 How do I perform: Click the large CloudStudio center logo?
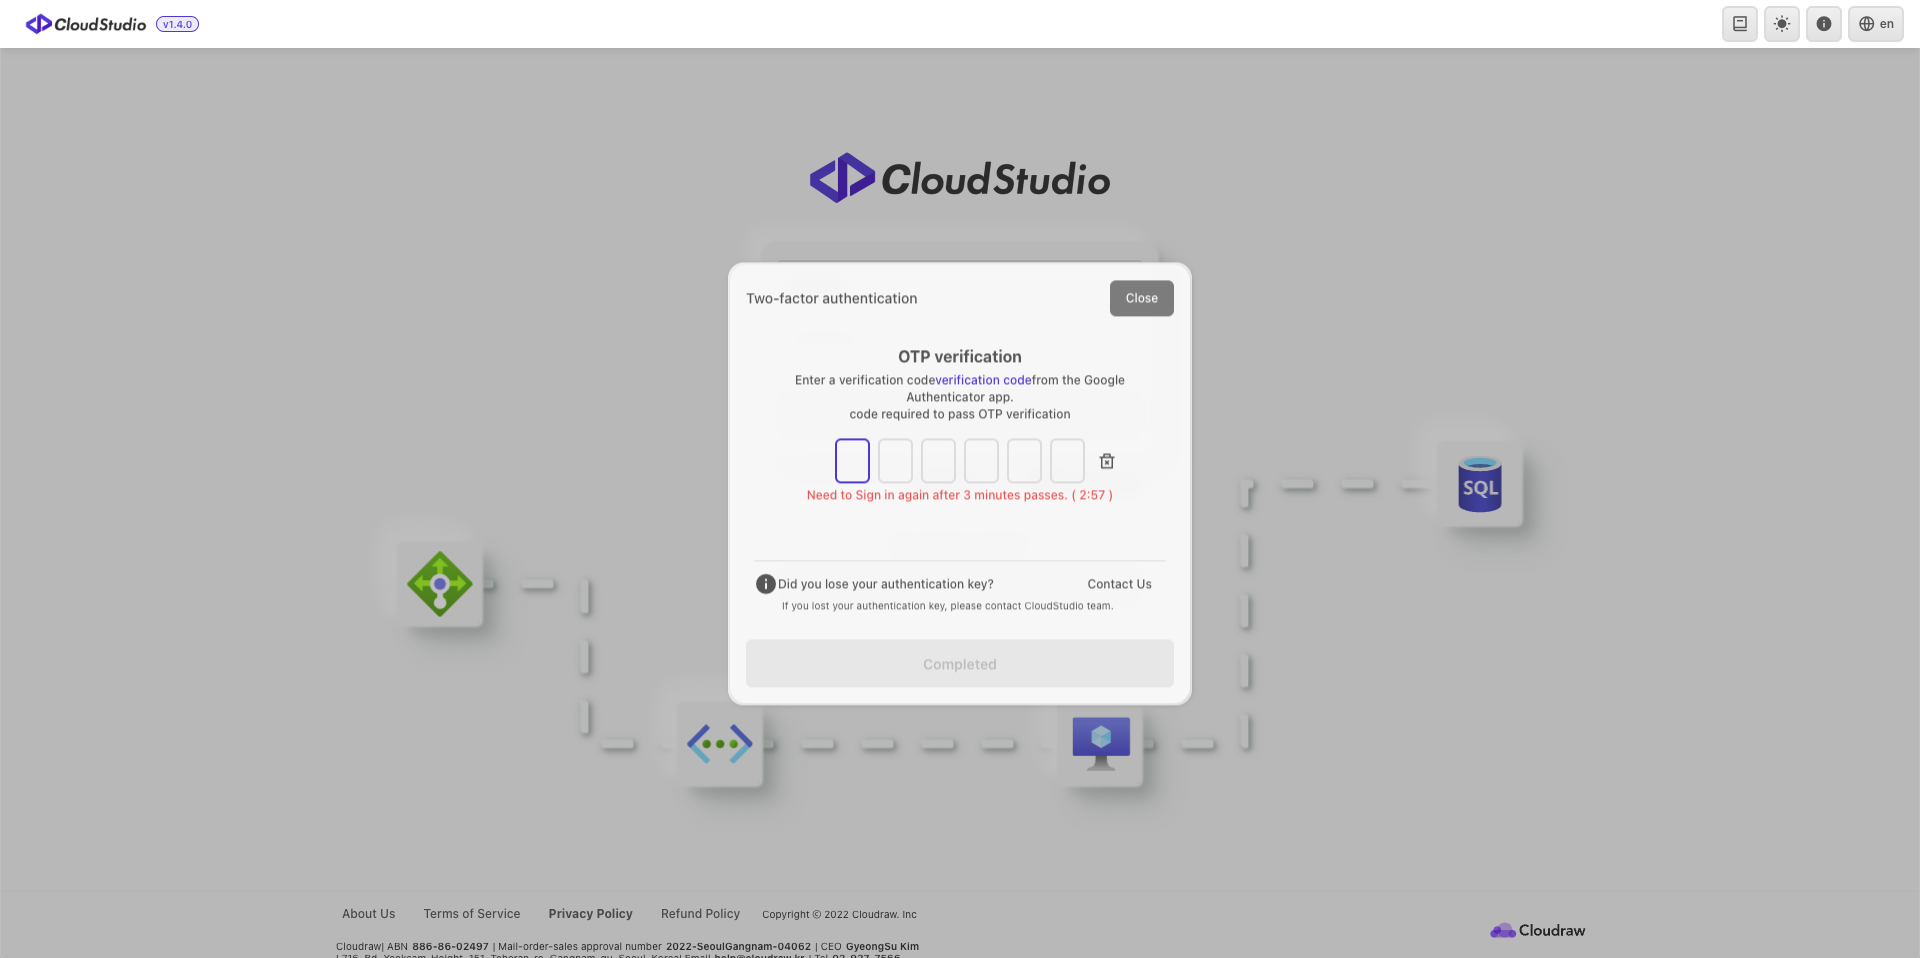(x=960, y=179)
